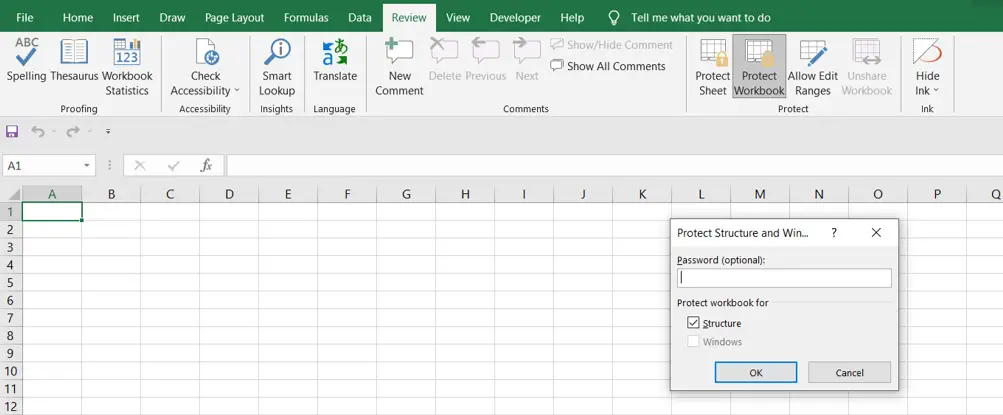Click the formula bar Cancel X icon
Image resolution: width=1003 pixels, height=415 pixels.
pos(140,166)
